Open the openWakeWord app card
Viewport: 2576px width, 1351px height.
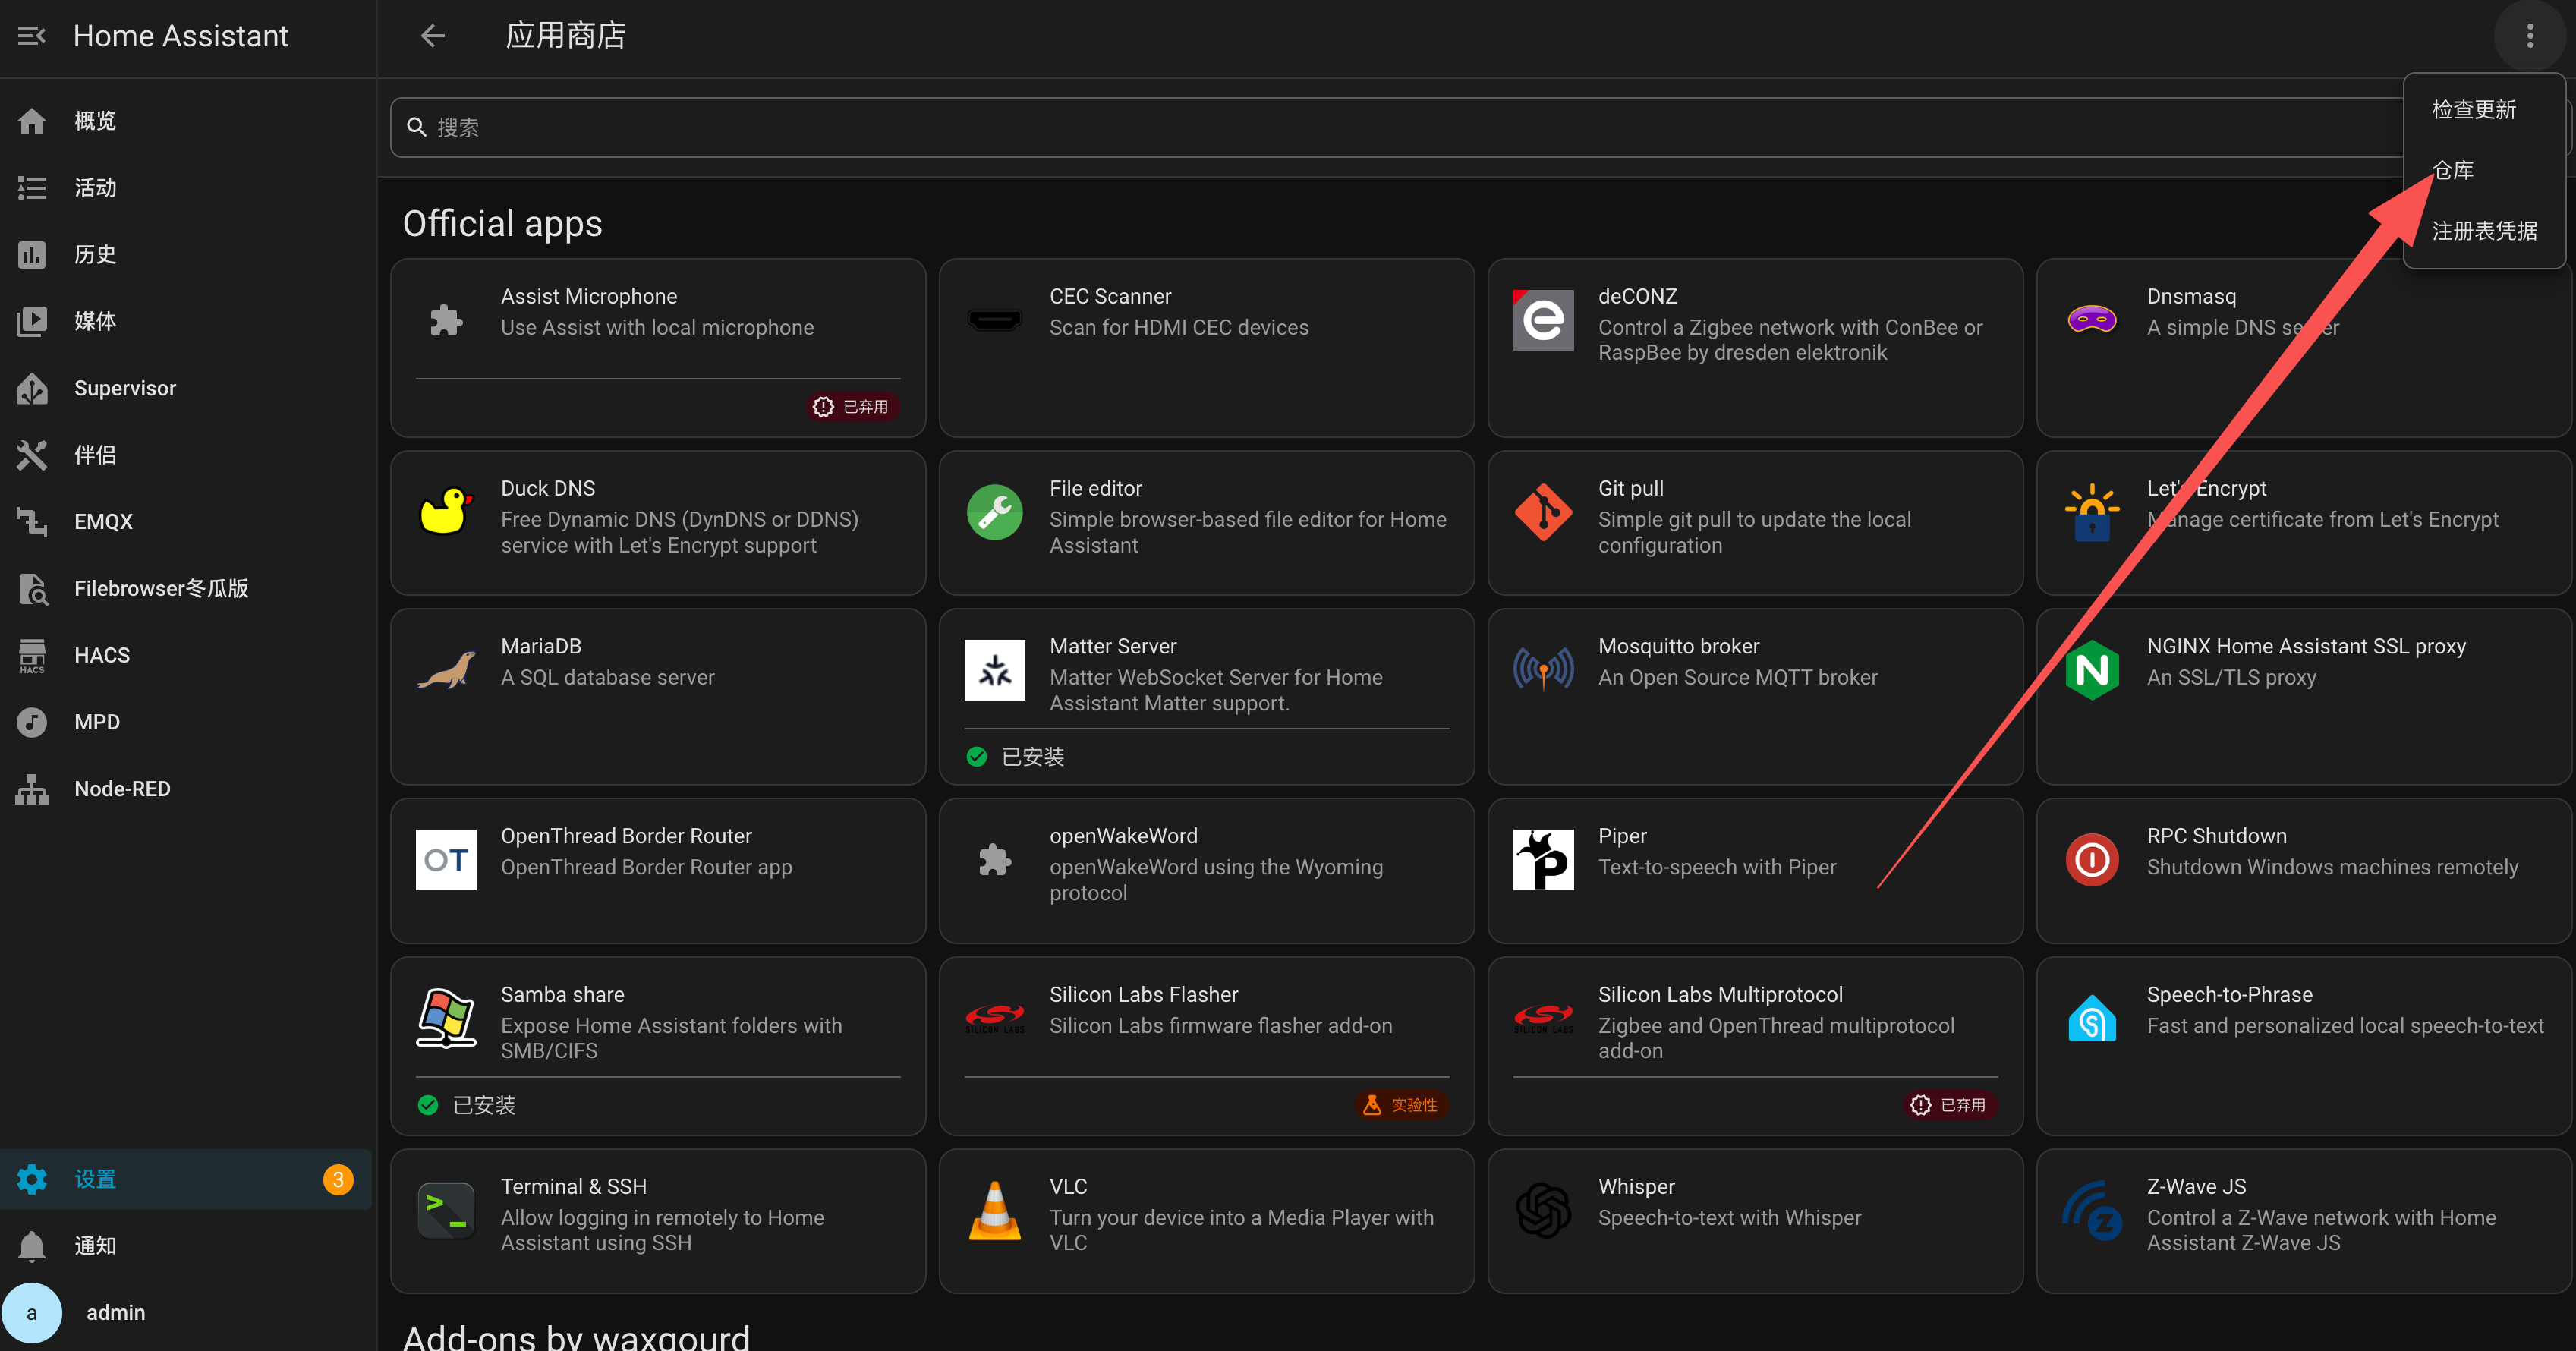1206,871
